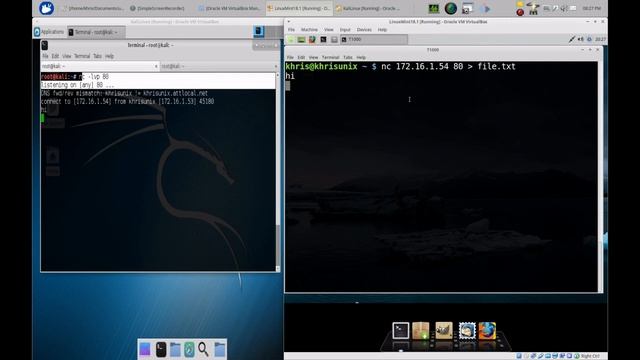Open Machine menu of LinuxMint VirtualBox window
The height and width of the screenshot is (360, 640).
309,30
